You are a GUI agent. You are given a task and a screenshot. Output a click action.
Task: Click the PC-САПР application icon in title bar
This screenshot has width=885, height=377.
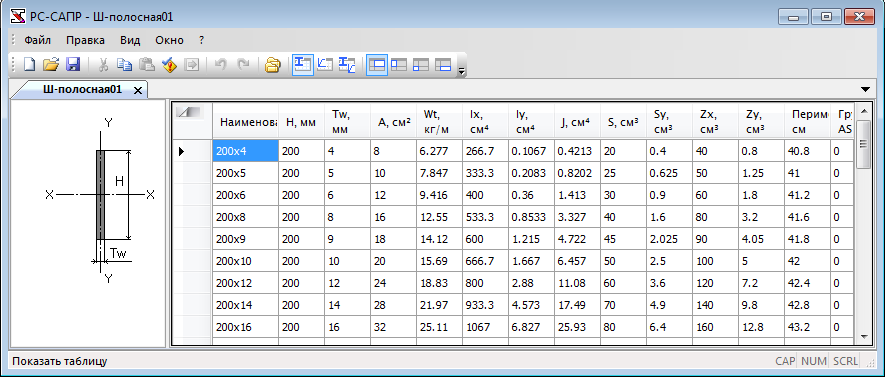17,16
